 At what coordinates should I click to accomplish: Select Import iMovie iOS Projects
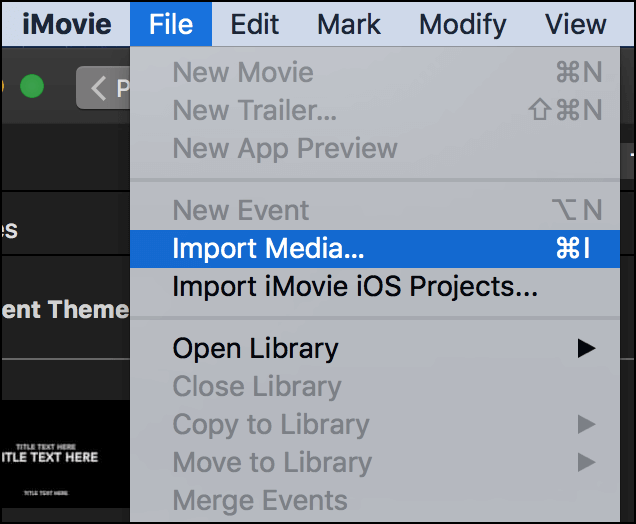355,287
